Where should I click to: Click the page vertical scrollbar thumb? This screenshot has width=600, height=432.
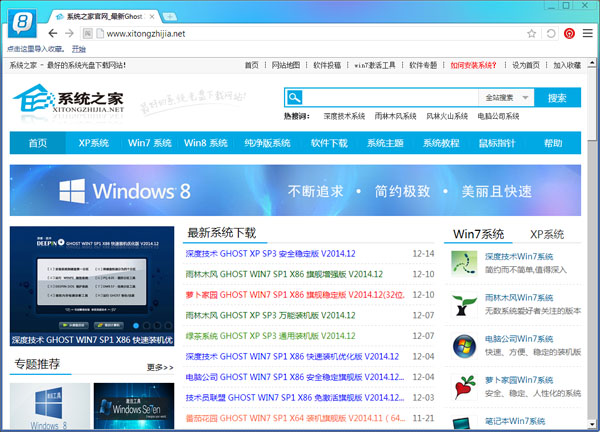click(x=592, y=101)
